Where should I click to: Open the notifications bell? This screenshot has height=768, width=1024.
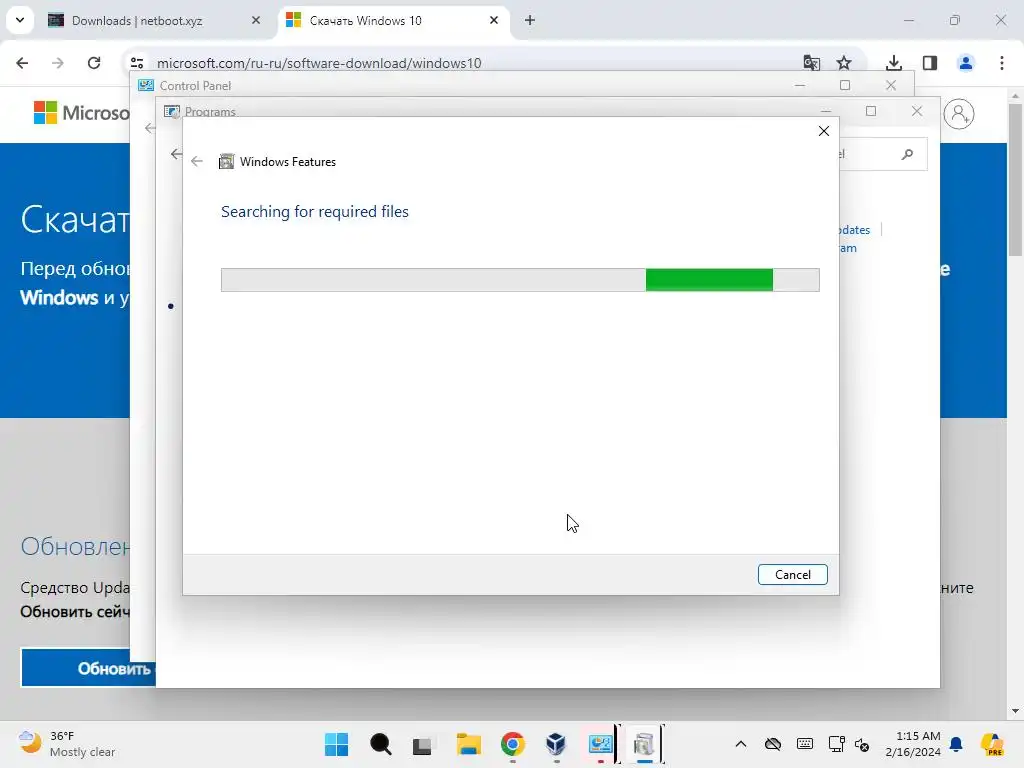pos(956,744)
